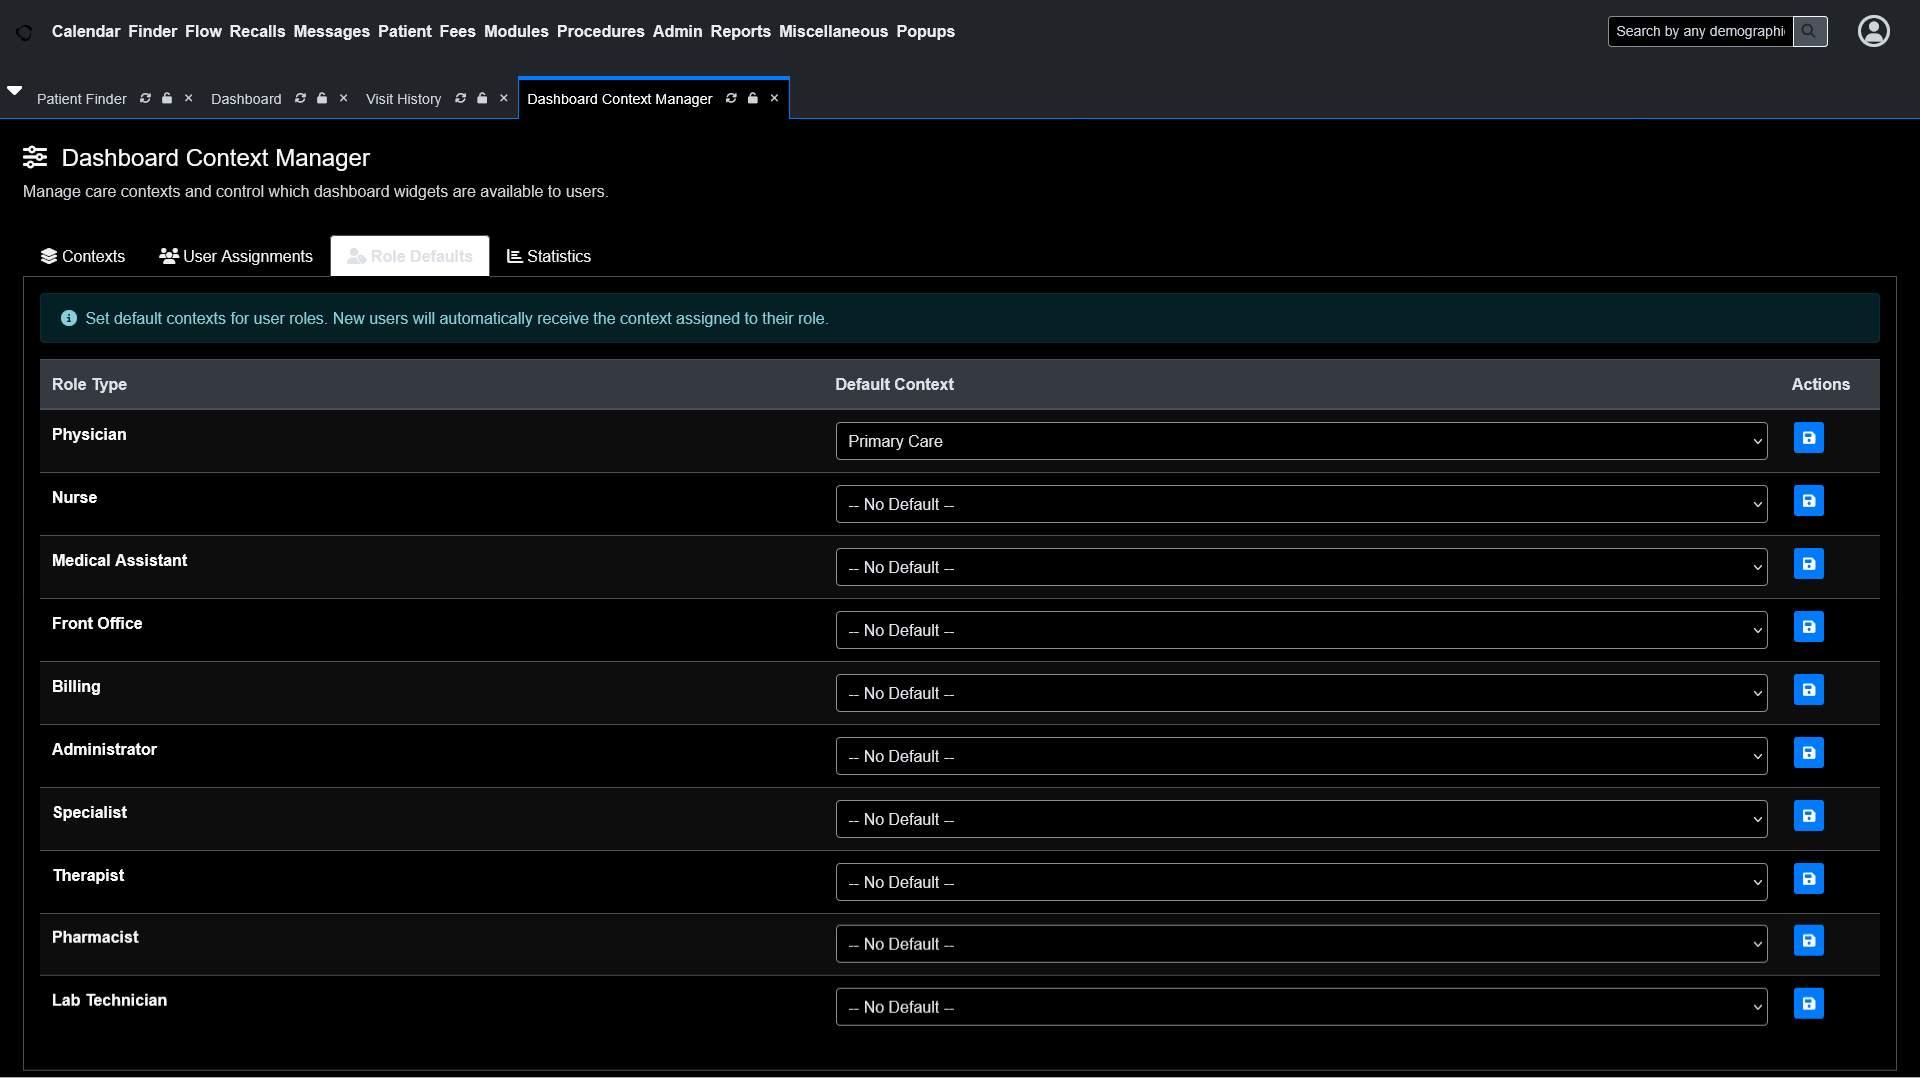Open Physician default context dropdown

pos(1301,441)
